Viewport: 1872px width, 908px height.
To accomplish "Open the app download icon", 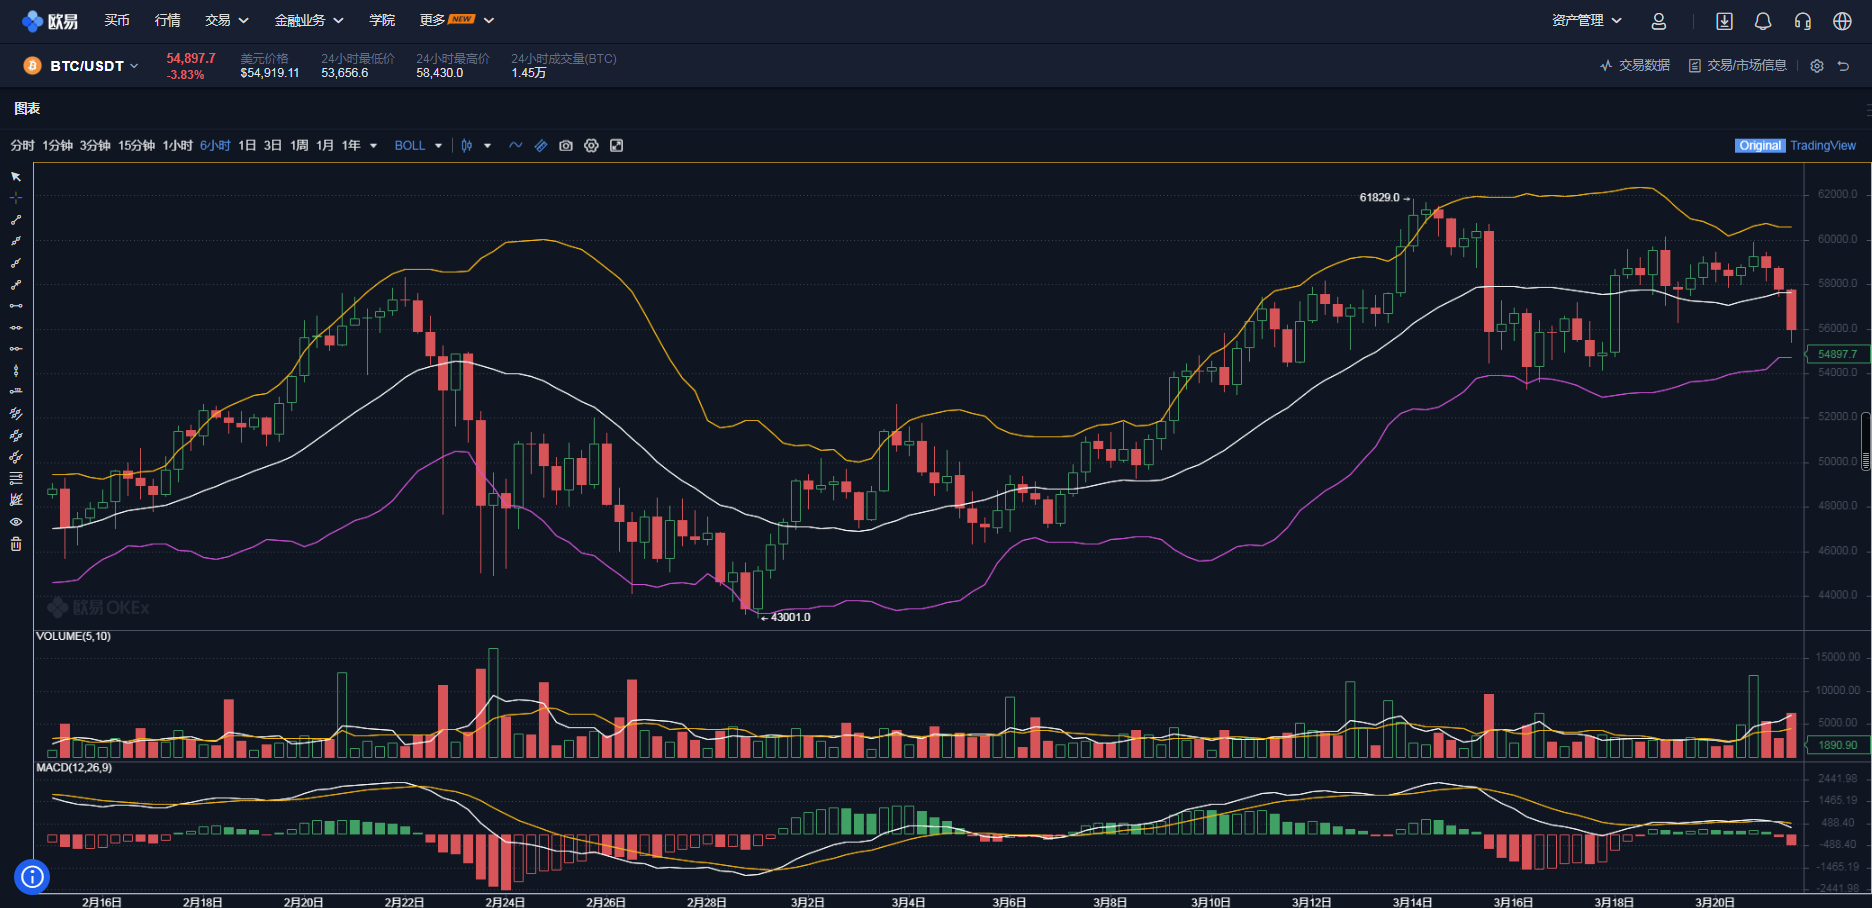I will click(1725, 21).
